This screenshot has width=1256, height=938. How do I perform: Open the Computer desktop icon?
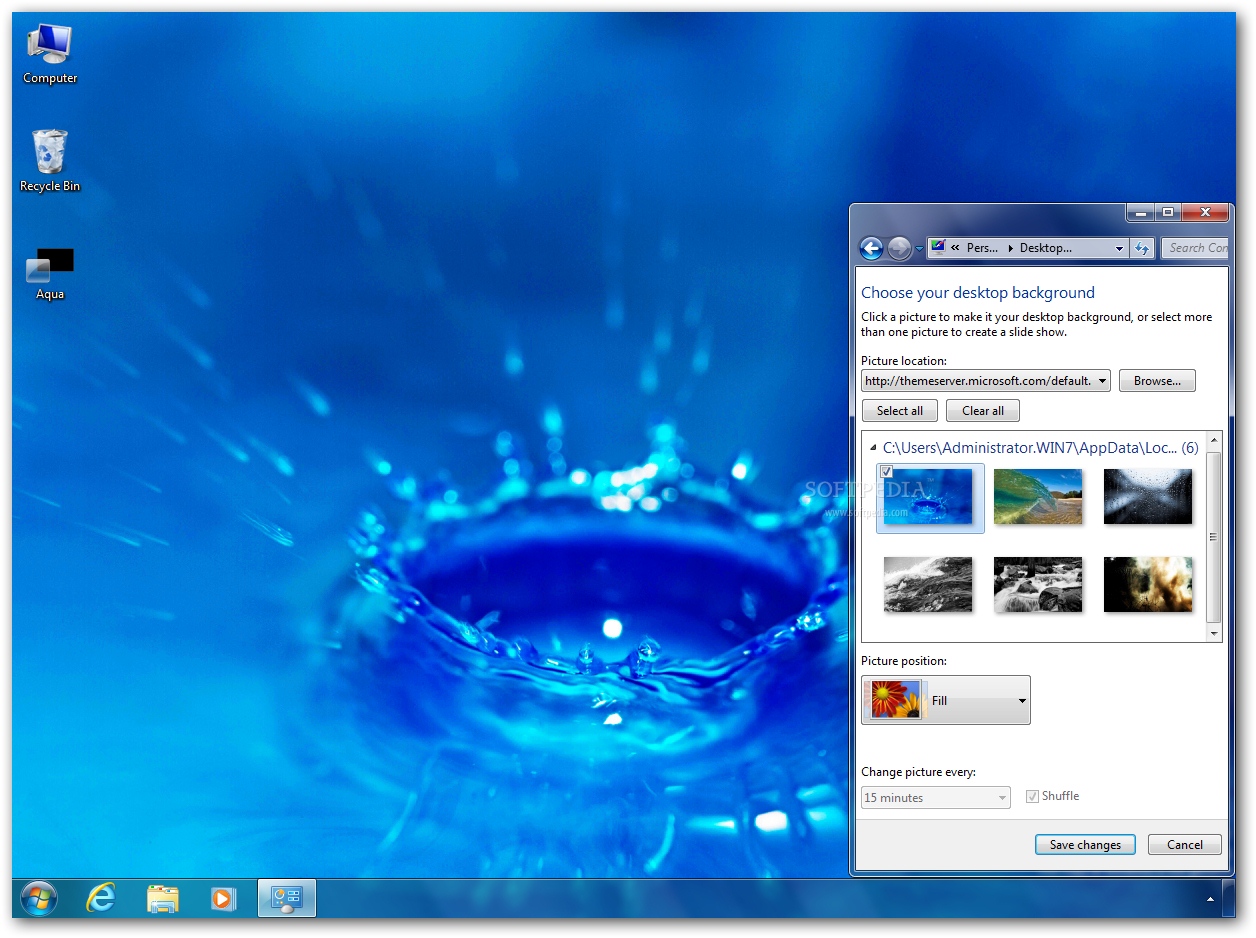click(50, 54)
